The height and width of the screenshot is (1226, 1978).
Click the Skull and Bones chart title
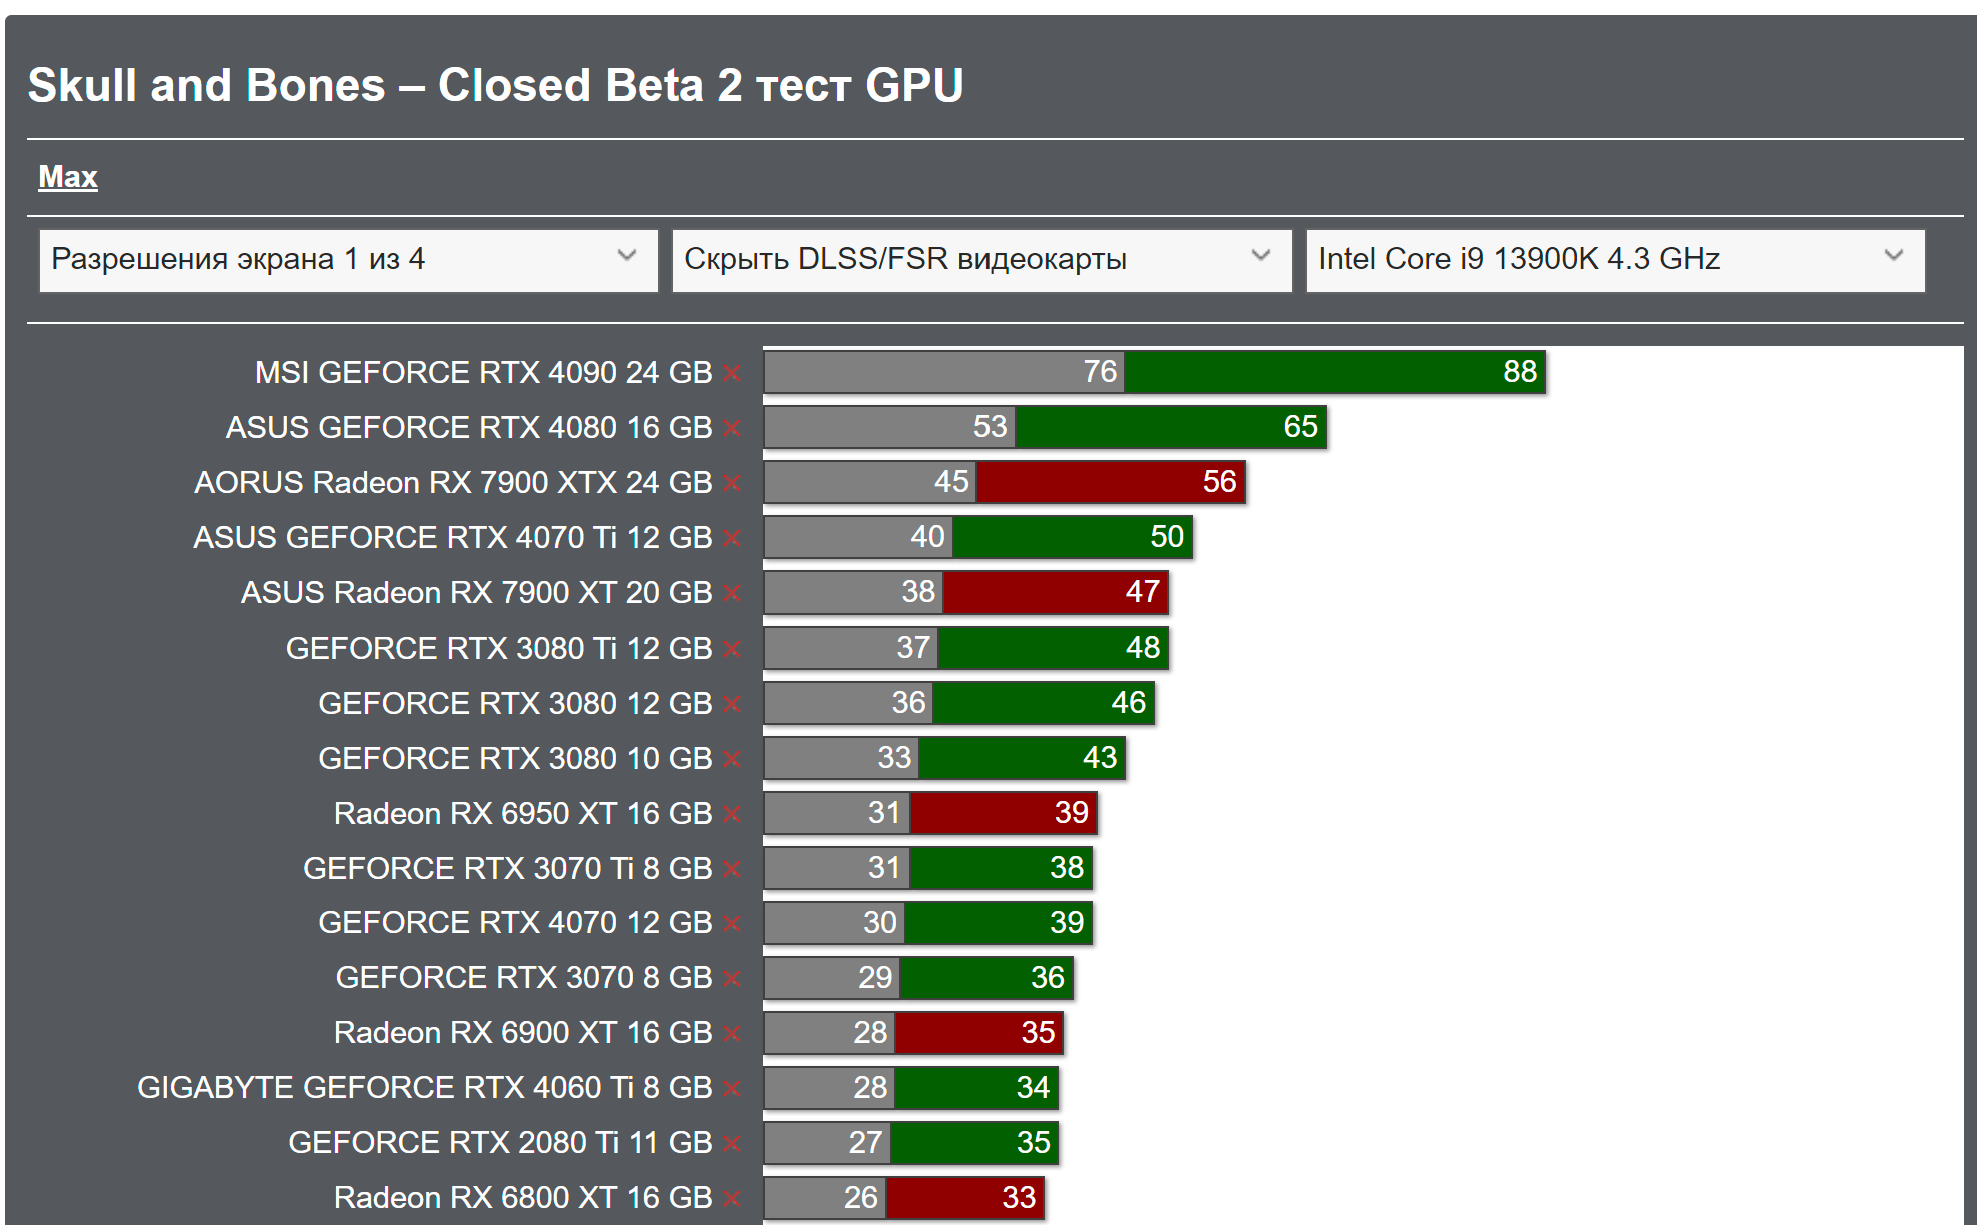[x=495, y=85]
